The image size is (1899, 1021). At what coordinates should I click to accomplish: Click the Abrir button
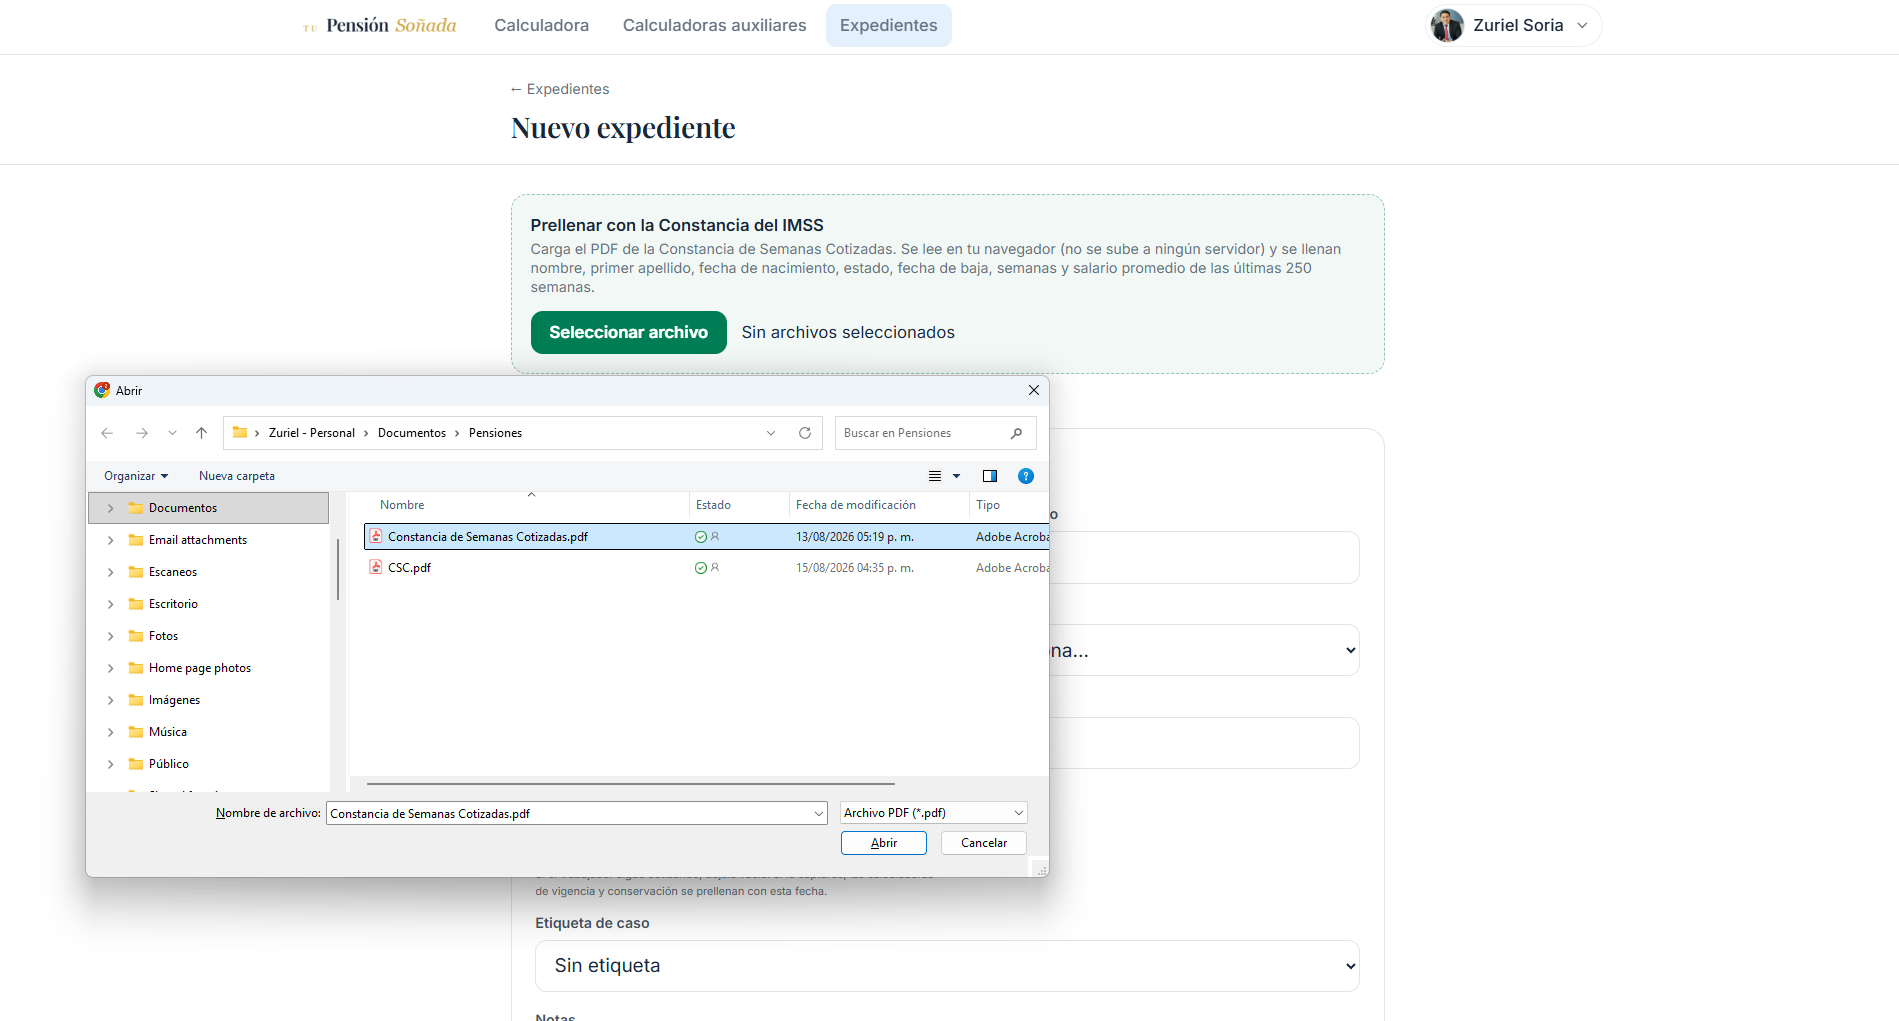(x=884, y=843)
